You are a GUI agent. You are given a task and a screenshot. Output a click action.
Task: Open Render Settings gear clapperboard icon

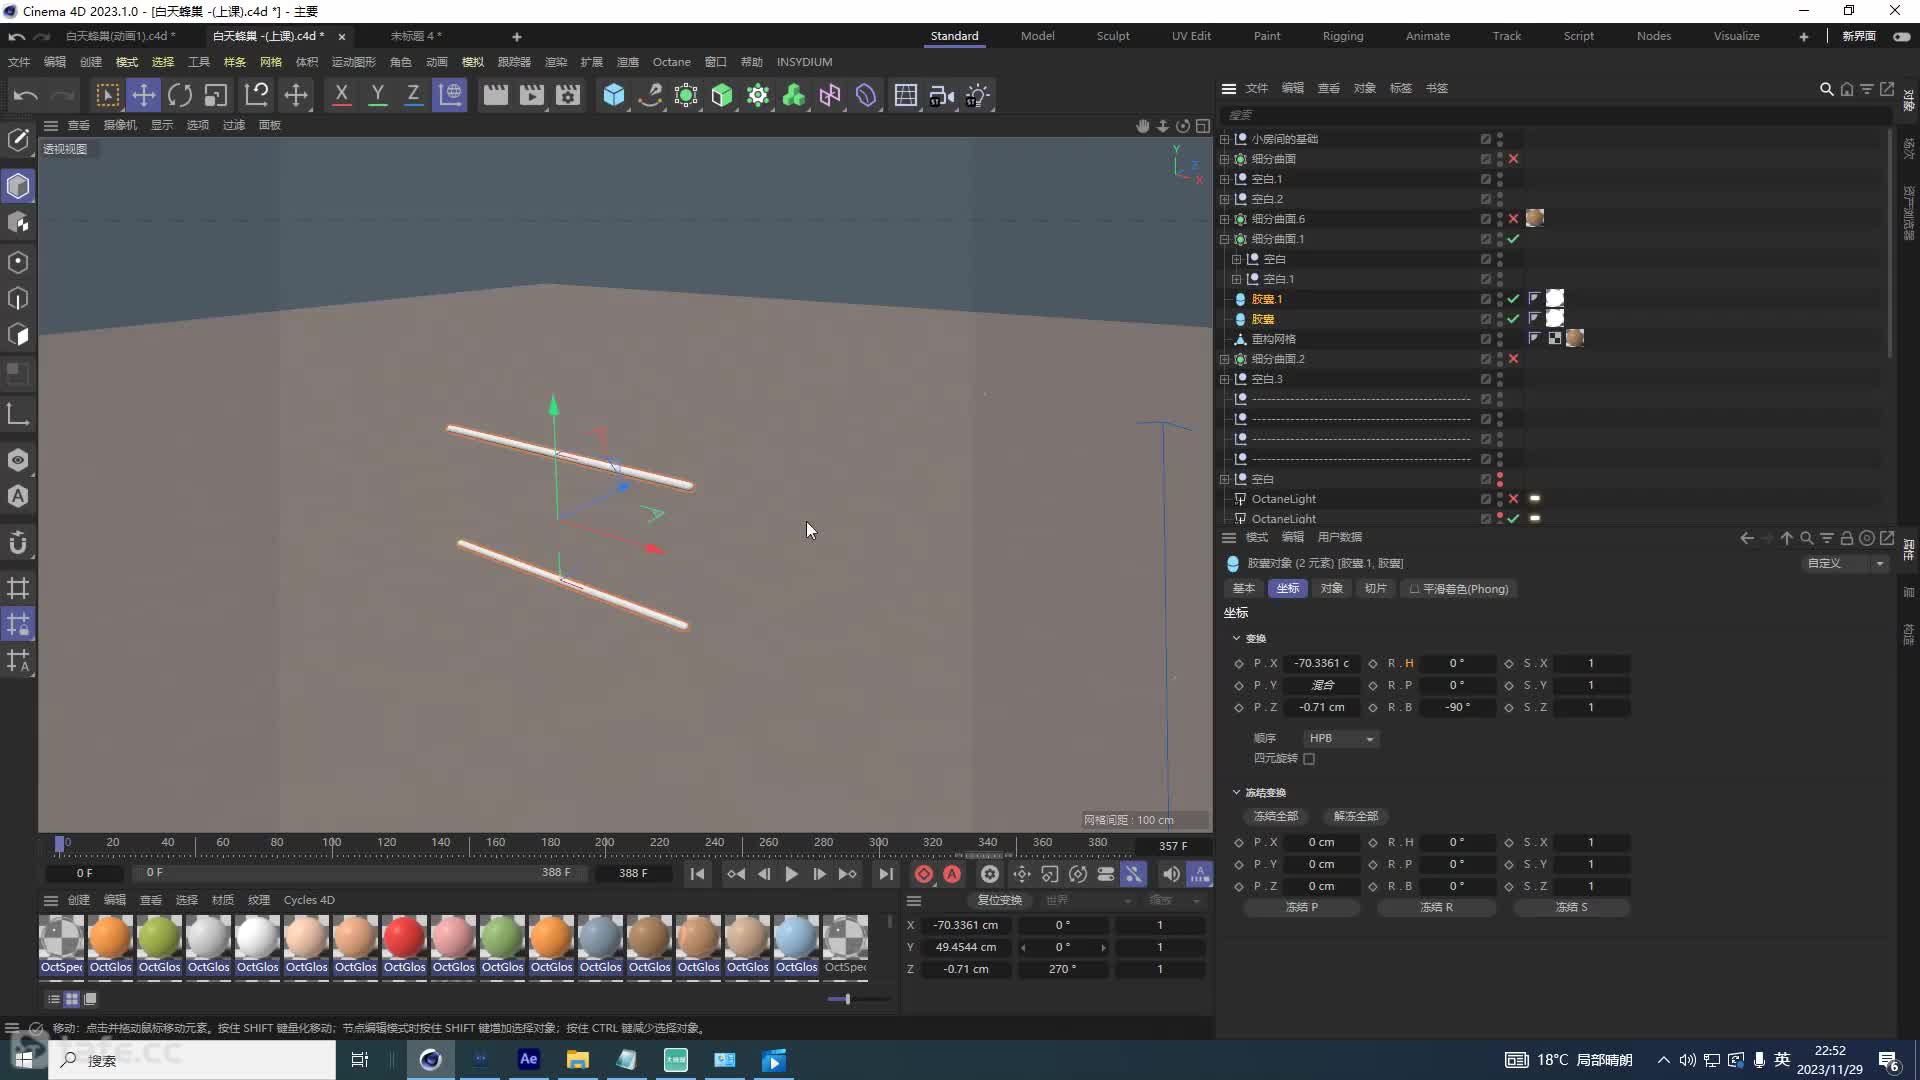pyautogui.click(x=568, y=95)
